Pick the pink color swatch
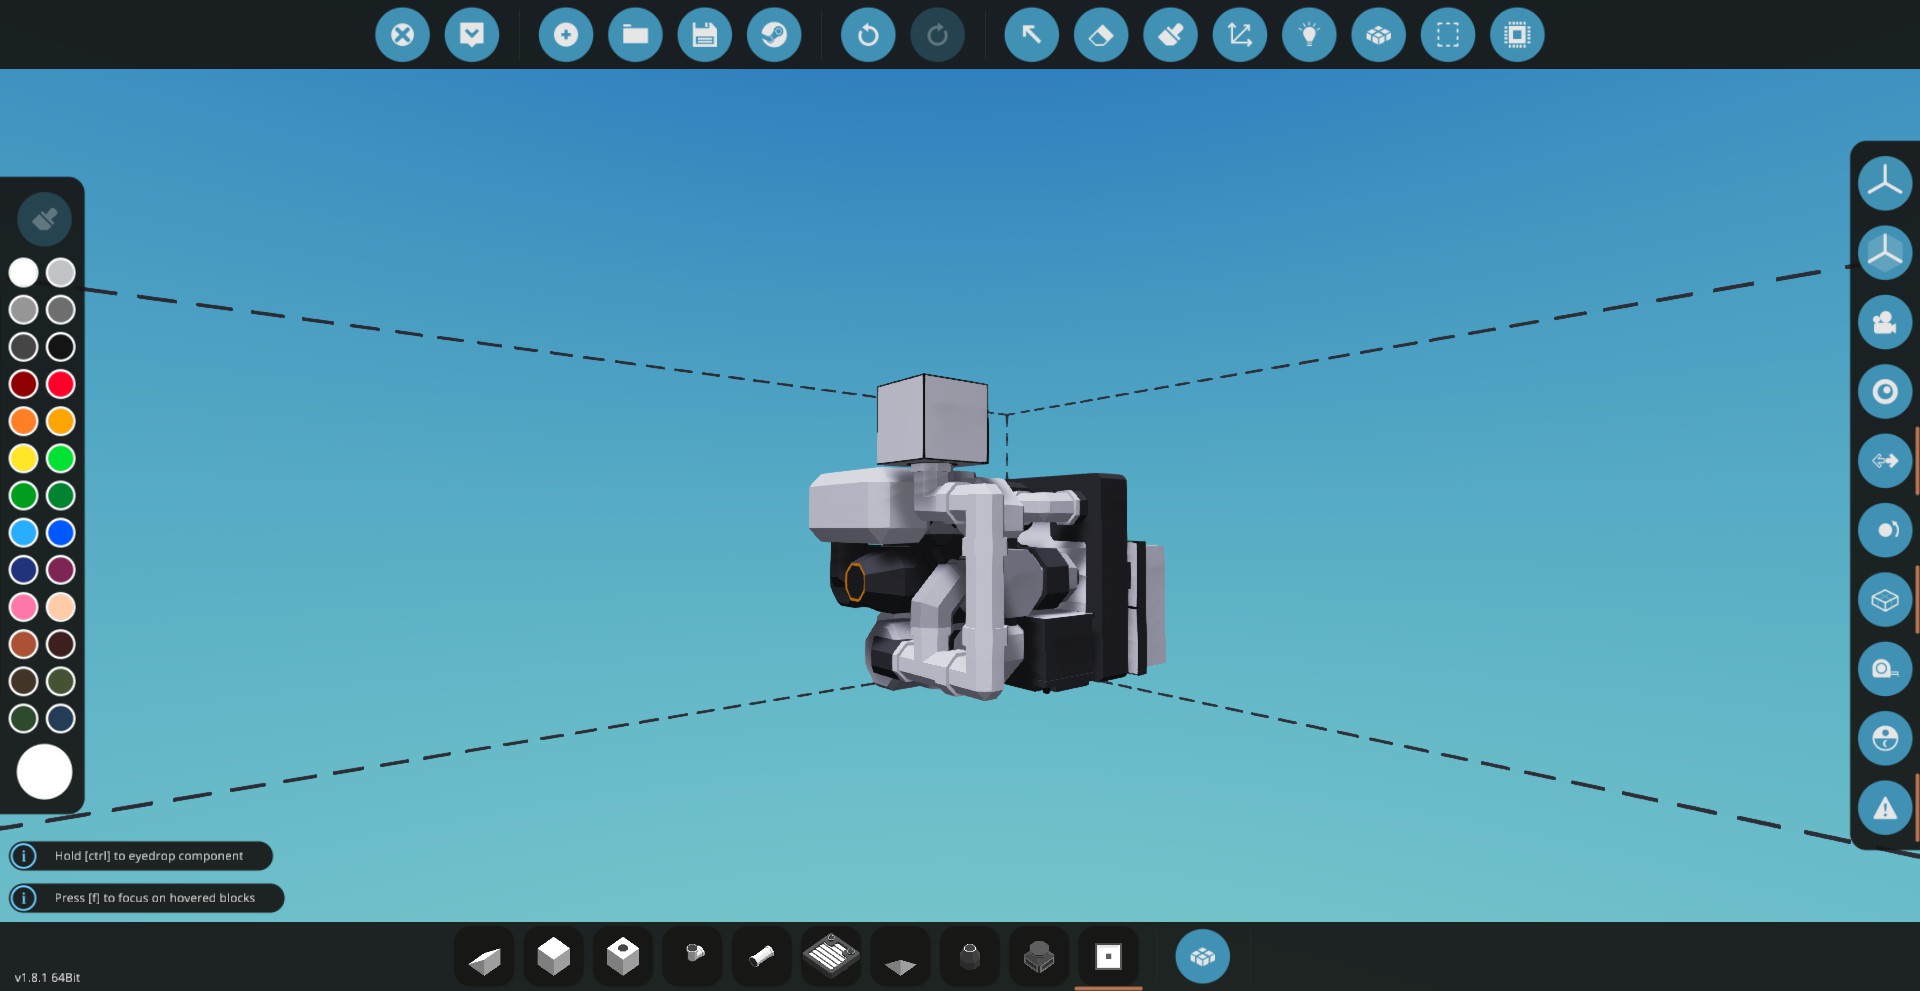Image resolution: width=1920 pixels, height=991 pixels. pos(24,607)
